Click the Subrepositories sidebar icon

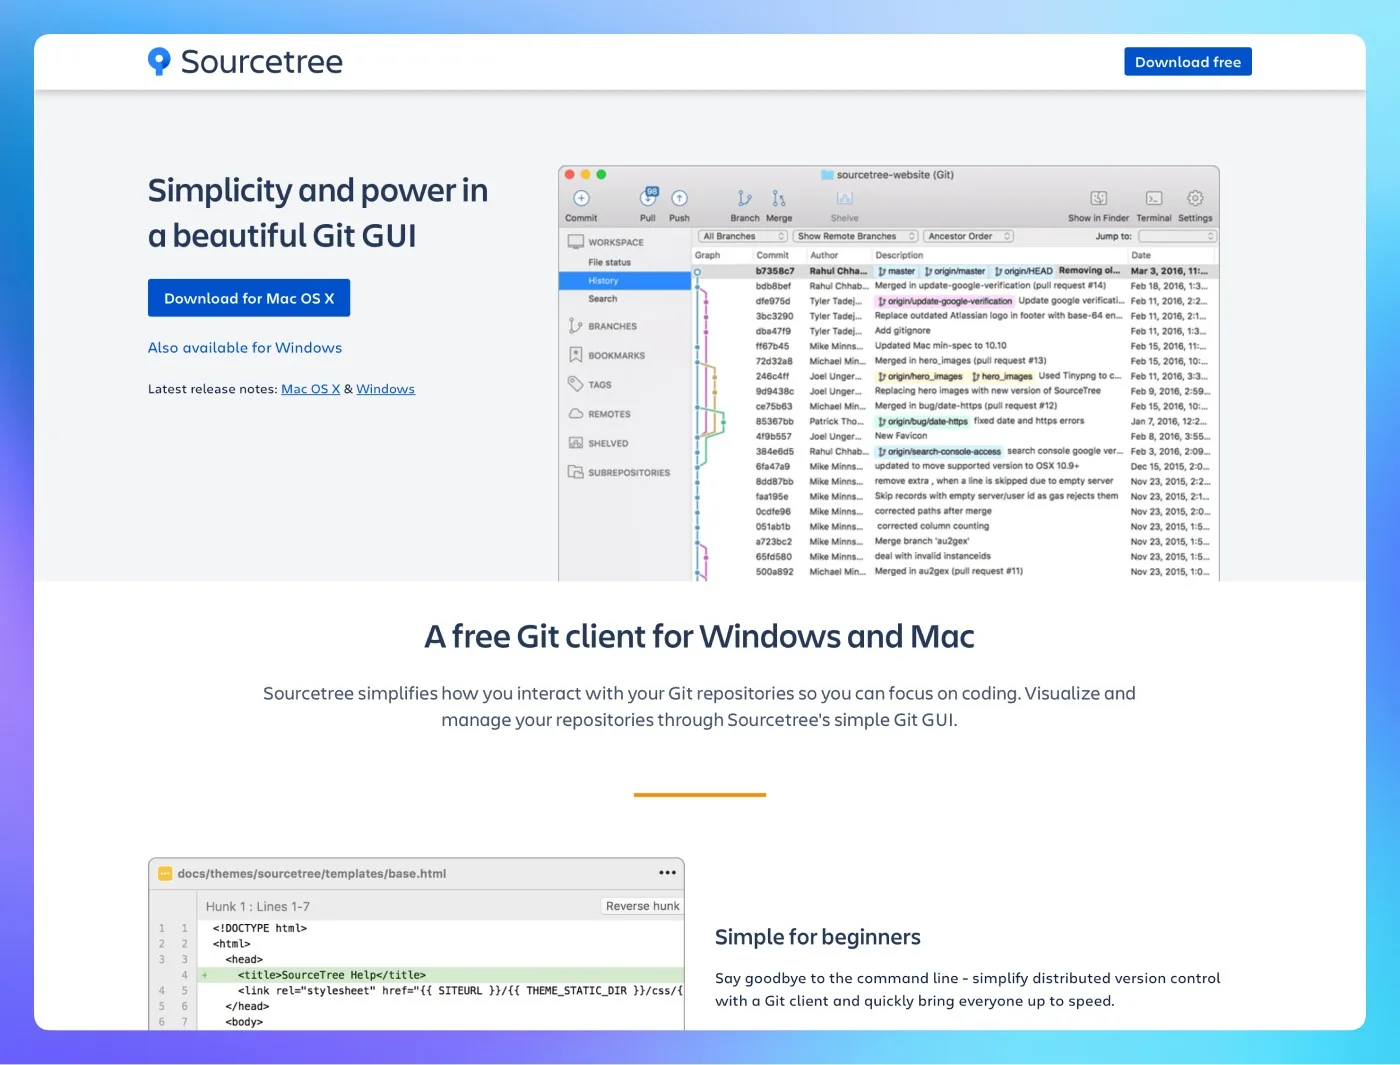pyautogui.click(x=575, y=472)
